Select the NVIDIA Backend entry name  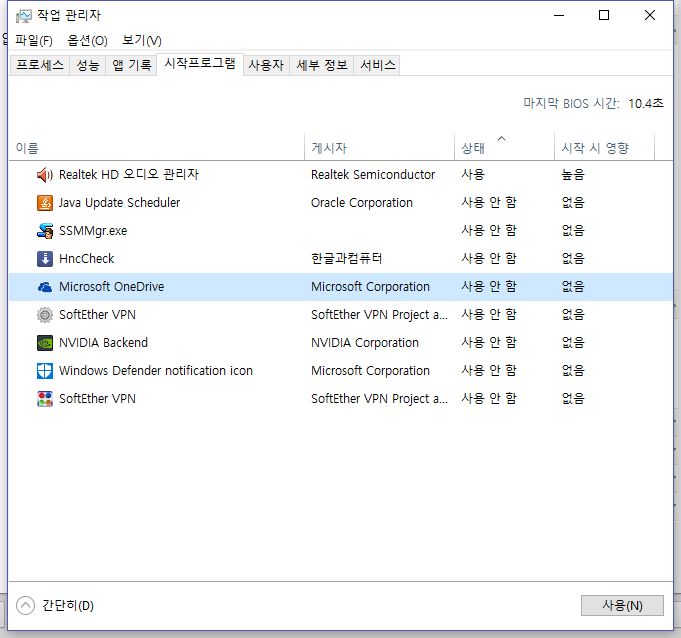pyautogui.click(x=103, y=343)
